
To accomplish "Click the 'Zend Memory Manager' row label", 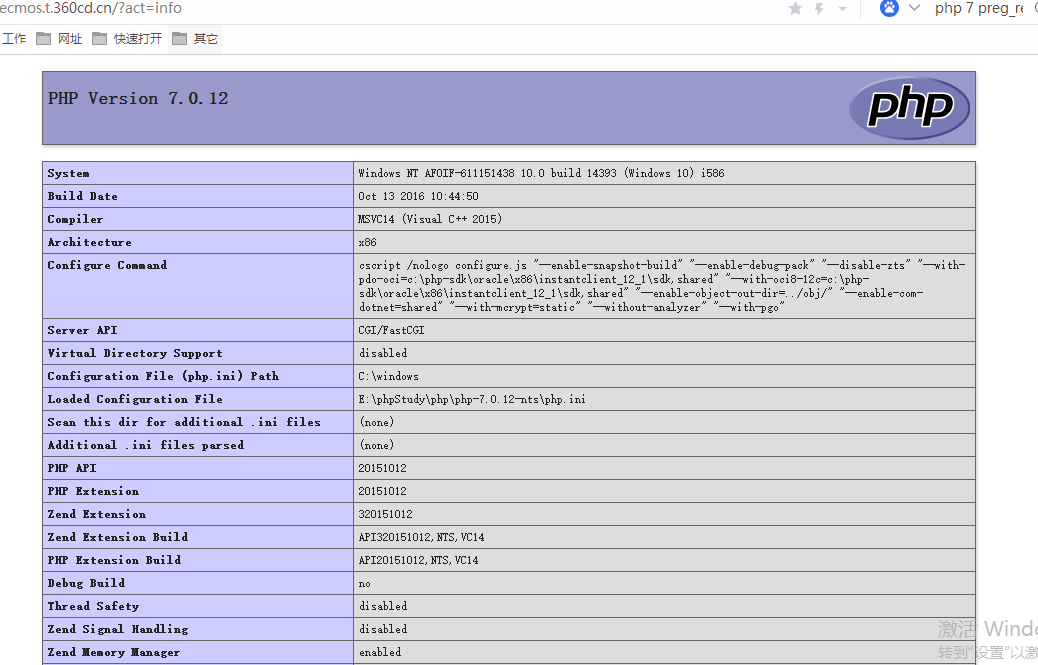I will [114, 652].
